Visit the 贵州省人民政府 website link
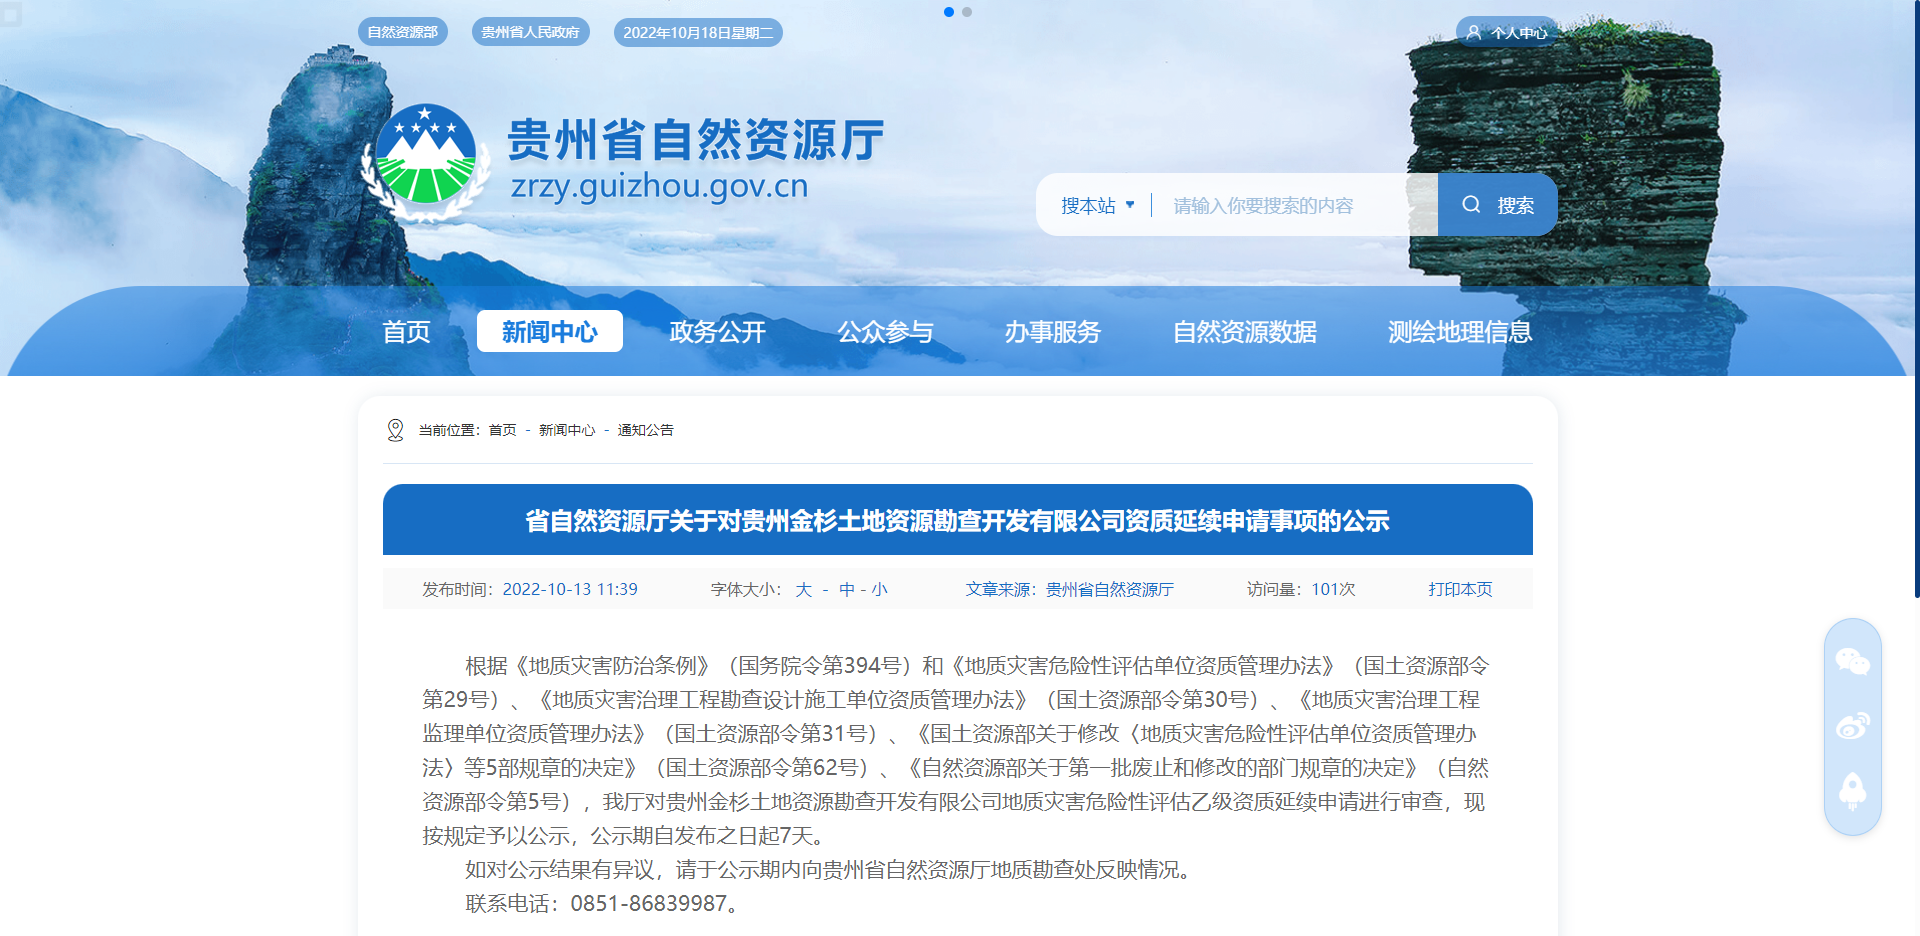This screenshot has height=936, width=1920. tap(530, 31)
